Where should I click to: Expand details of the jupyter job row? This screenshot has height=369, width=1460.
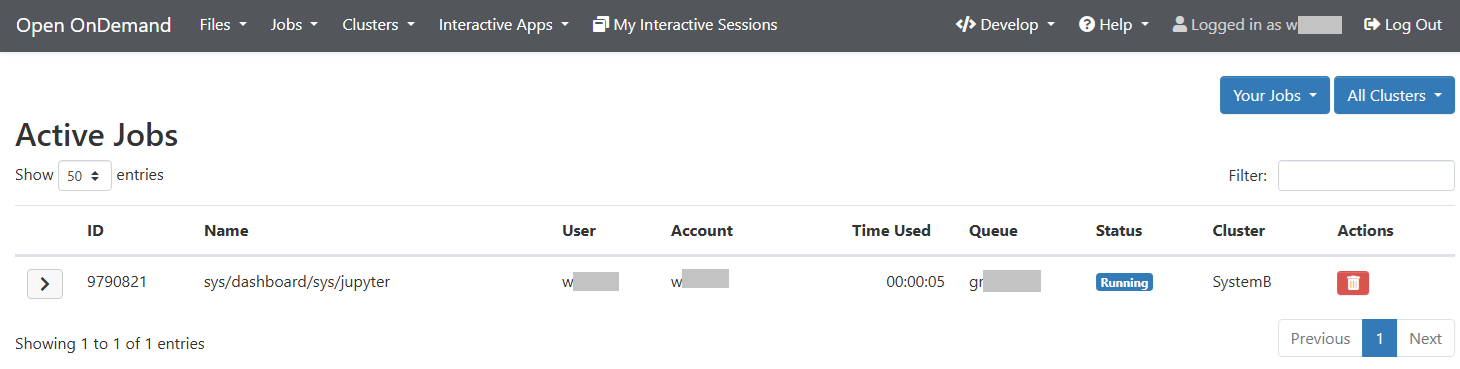[45, 283]
